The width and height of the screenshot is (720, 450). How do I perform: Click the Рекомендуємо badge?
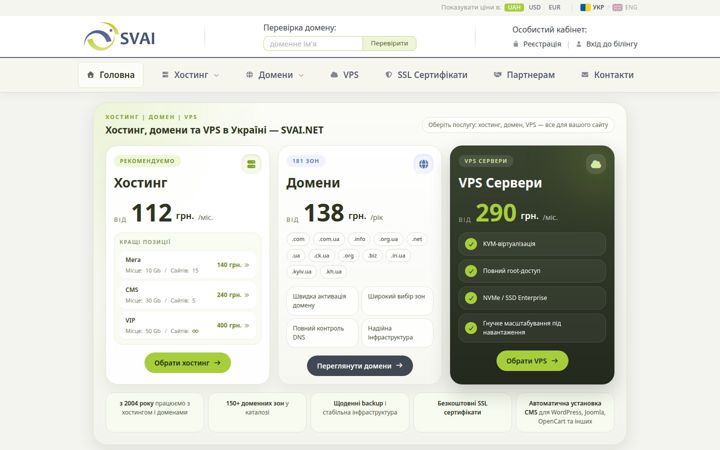click(x=147, y=161)
